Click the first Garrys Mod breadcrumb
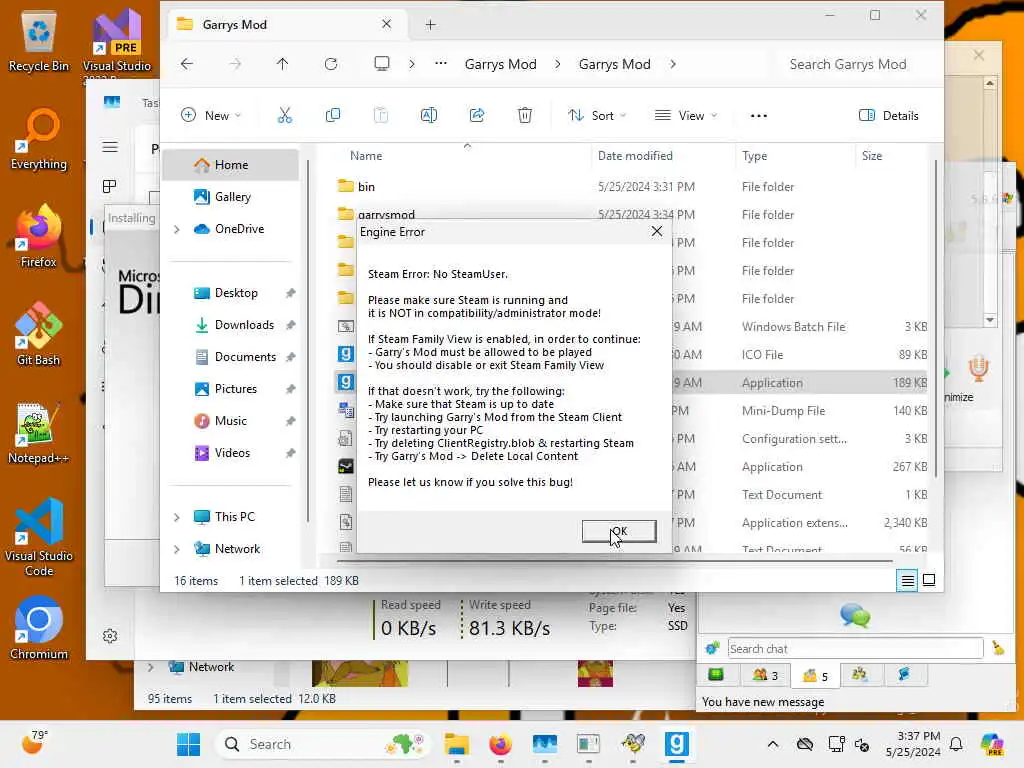1024x768 pixels. click(500, 64)
